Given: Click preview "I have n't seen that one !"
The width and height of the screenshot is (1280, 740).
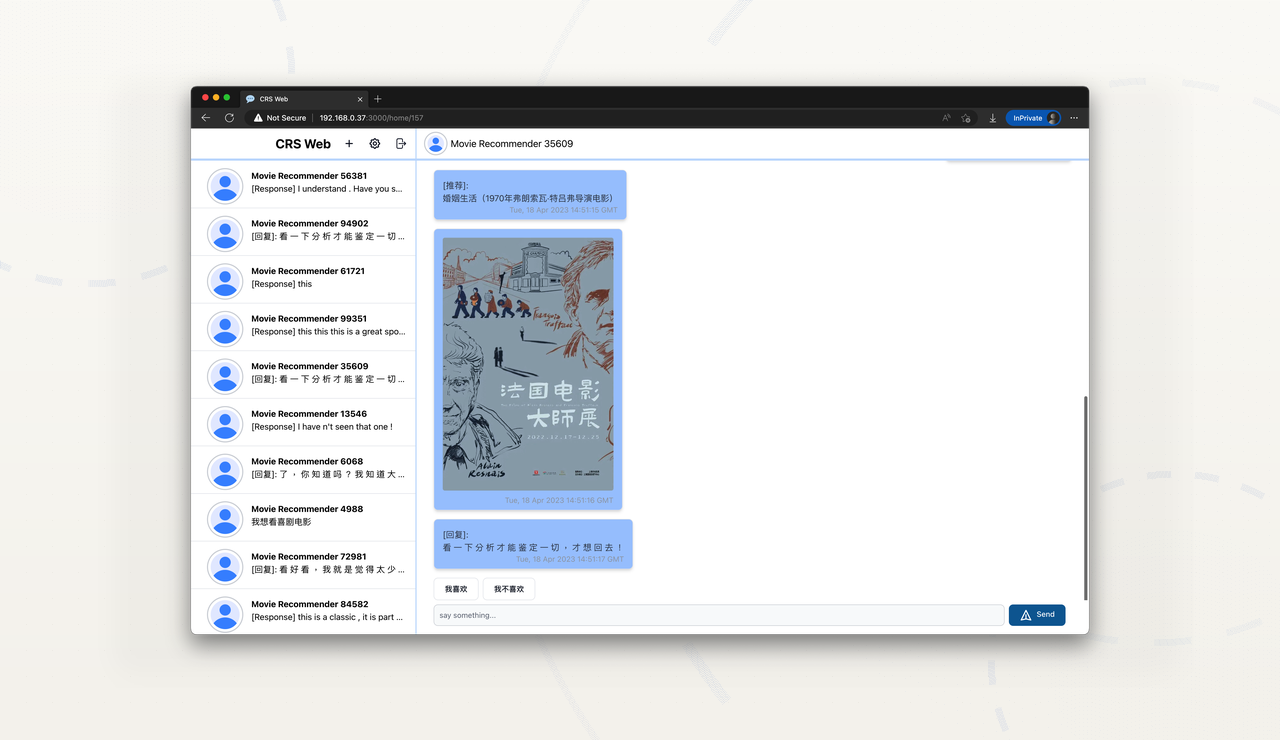Looking at the screenshot, I should [x=321, y=427].
